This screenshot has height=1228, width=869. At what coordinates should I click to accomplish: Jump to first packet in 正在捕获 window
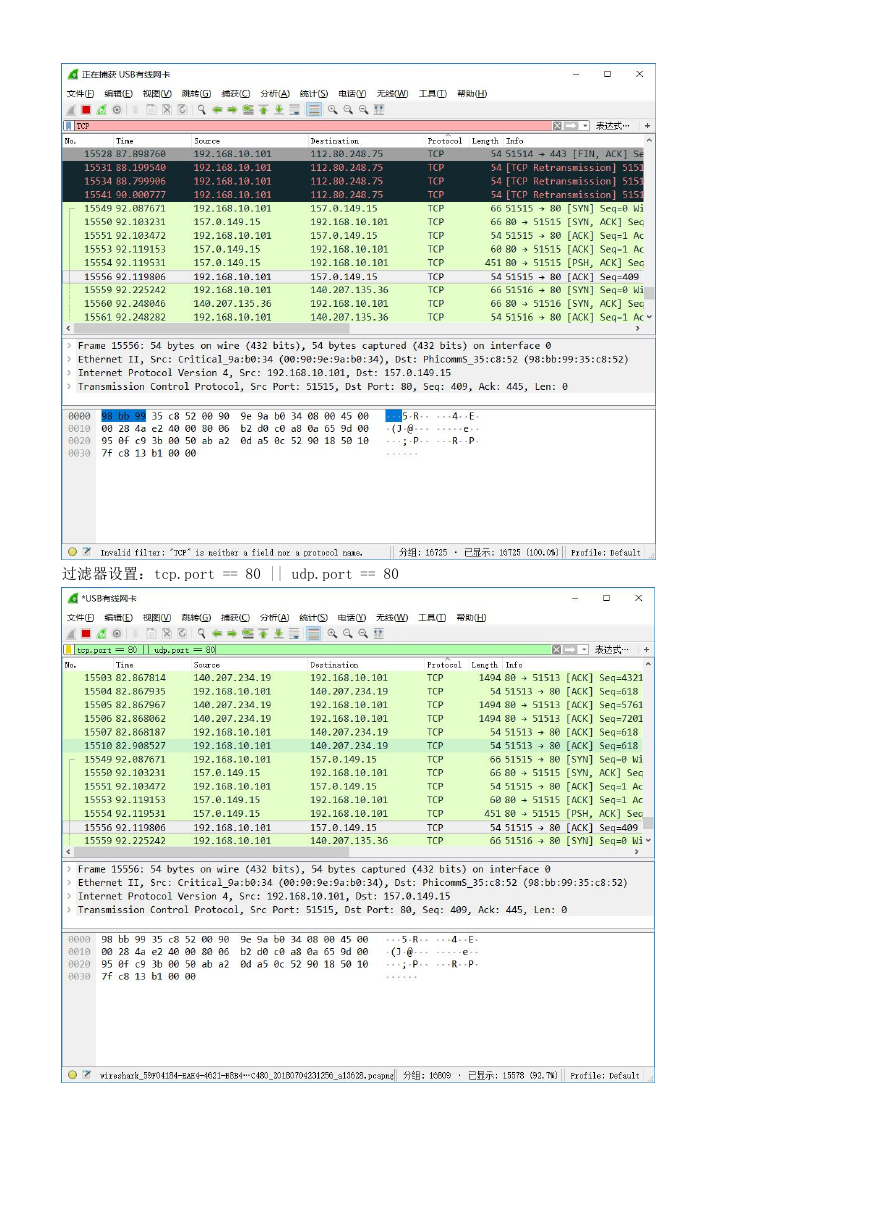[263, 109]
